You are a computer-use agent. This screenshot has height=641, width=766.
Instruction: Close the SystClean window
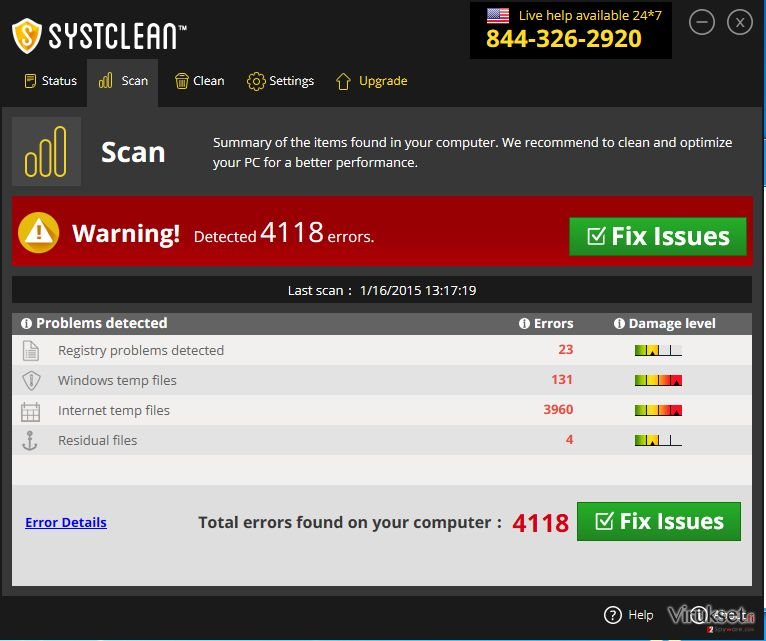pyautogui.click(x=740, y=22)
